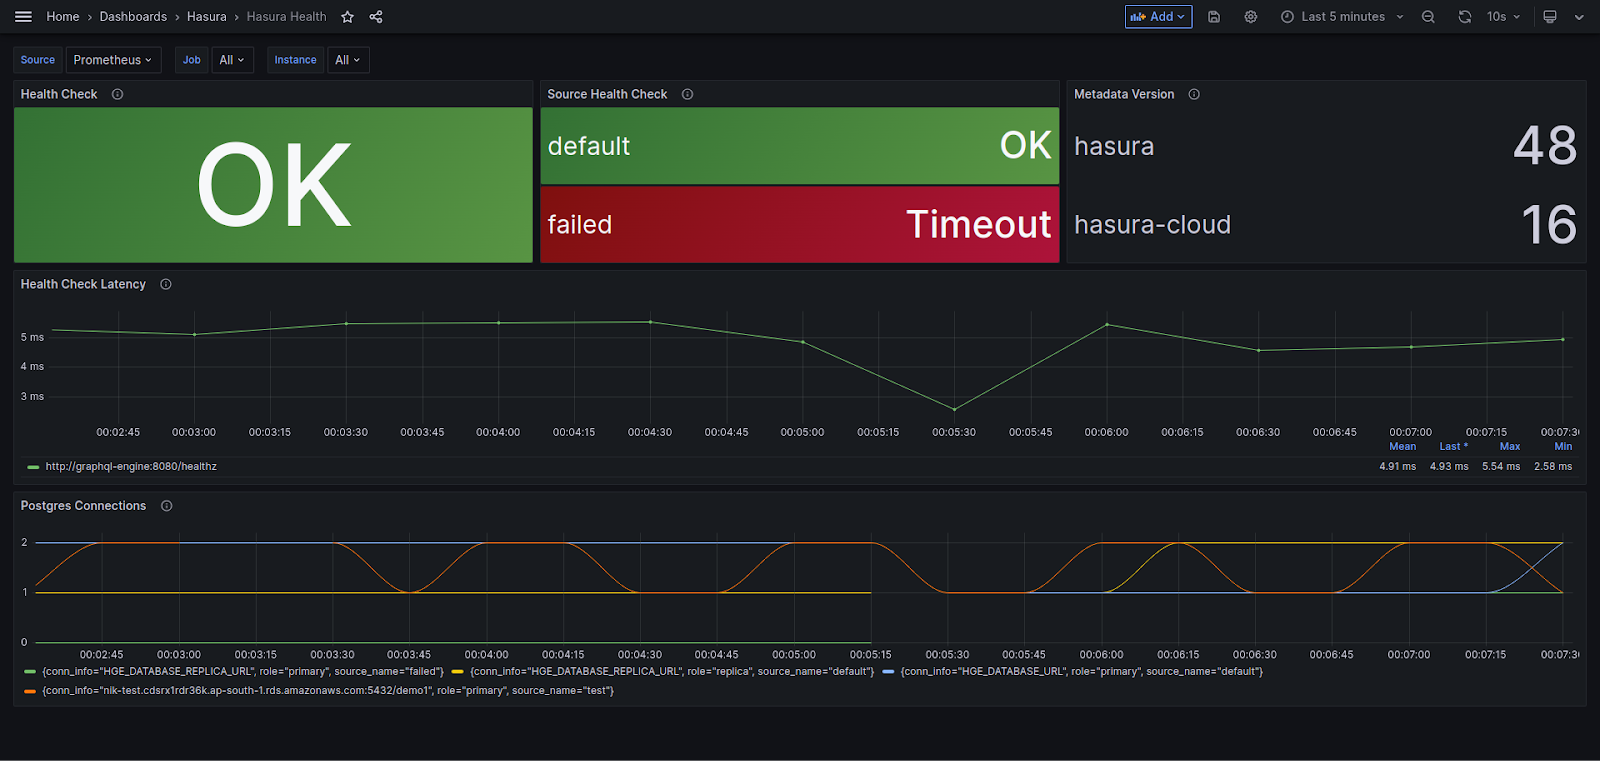Toggle the replica role default series legend

[x=672, y=672]
